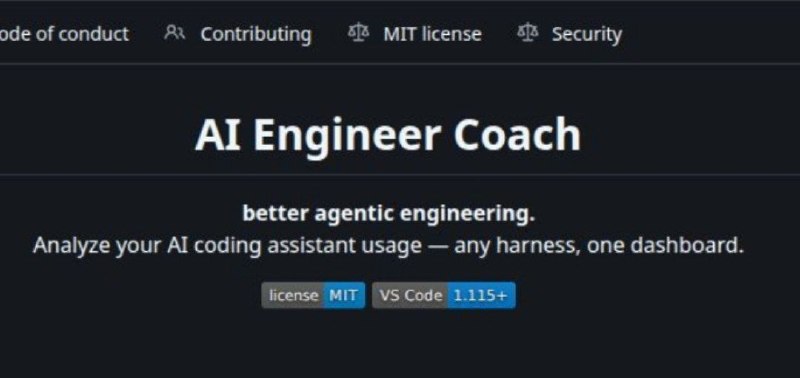Switch to the MIT license tab
The height and width of the screenshot is (378, 800).
pos(414,34)
